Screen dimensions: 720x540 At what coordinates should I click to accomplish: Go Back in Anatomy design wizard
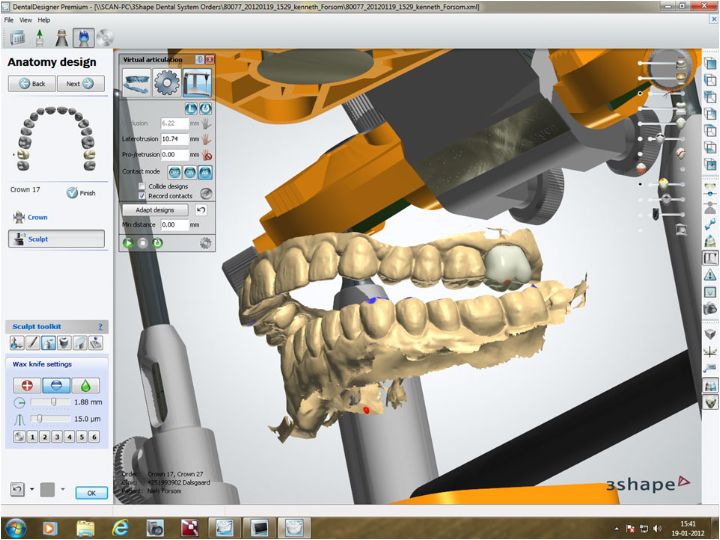pyautogui.click(x=32, y=84)
